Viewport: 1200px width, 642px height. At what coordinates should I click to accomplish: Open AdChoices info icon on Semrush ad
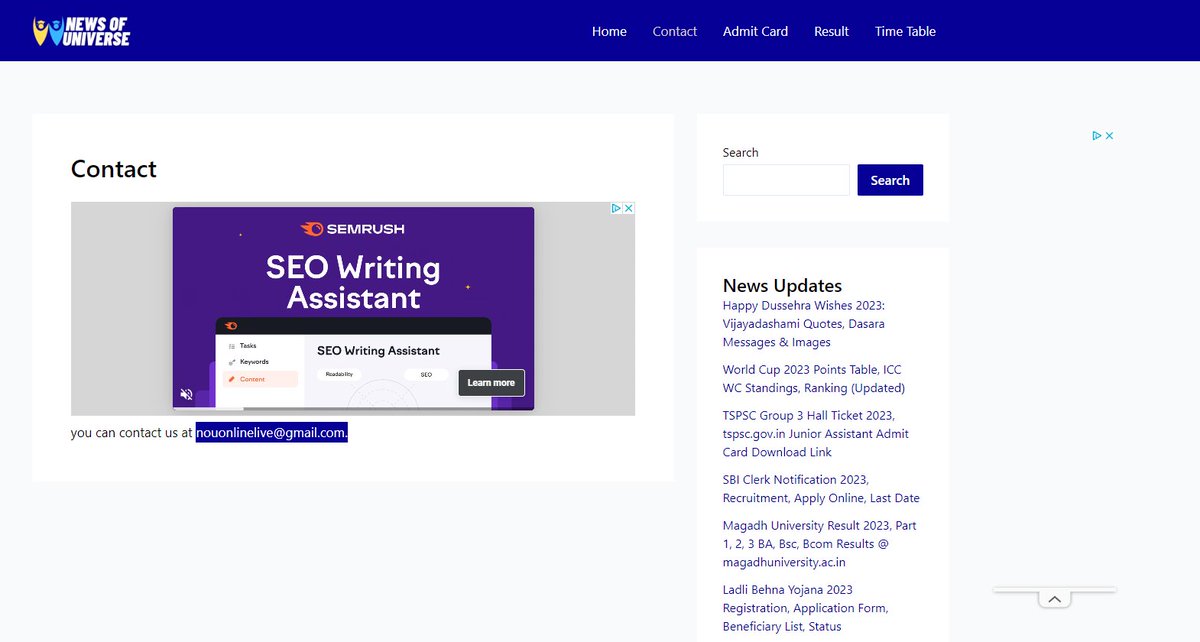[617, 208]
